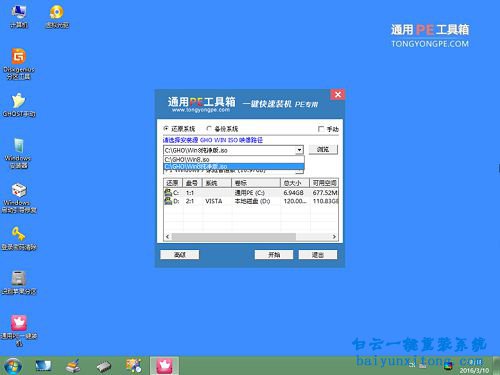This screenshot has width=500, height=375.
Task: Launch DiskGenius partition tool icon
Action: click(x=19, y=64)
